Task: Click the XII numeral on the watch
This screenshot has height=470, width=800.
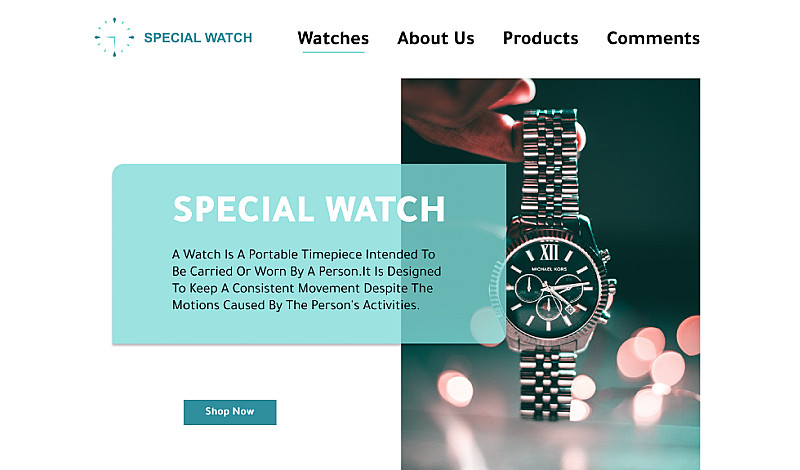Action: pos(549,252)
